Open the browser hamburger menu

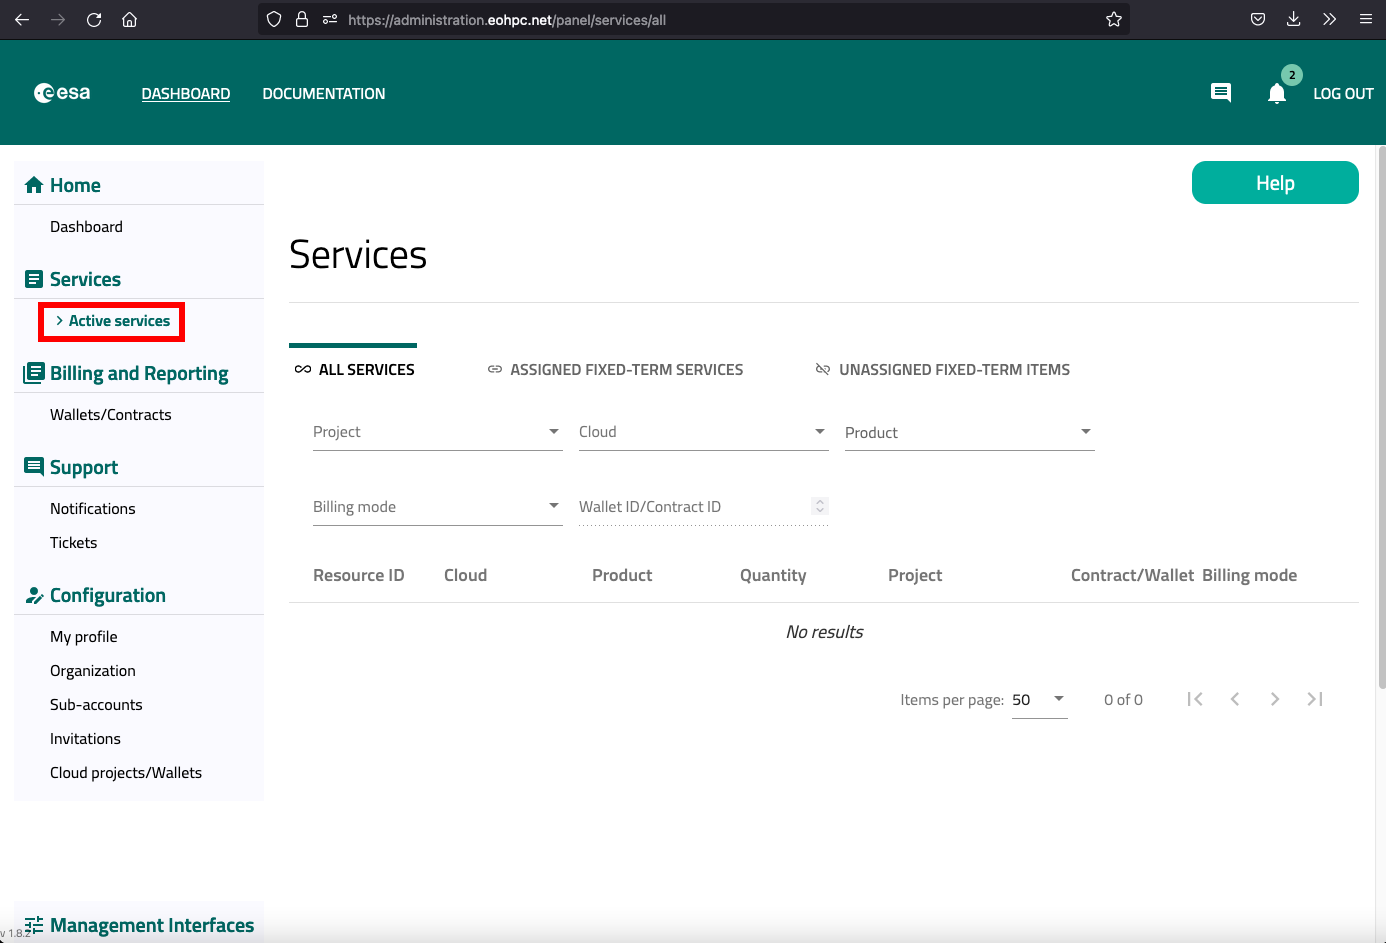click(x=1366, y=19)
